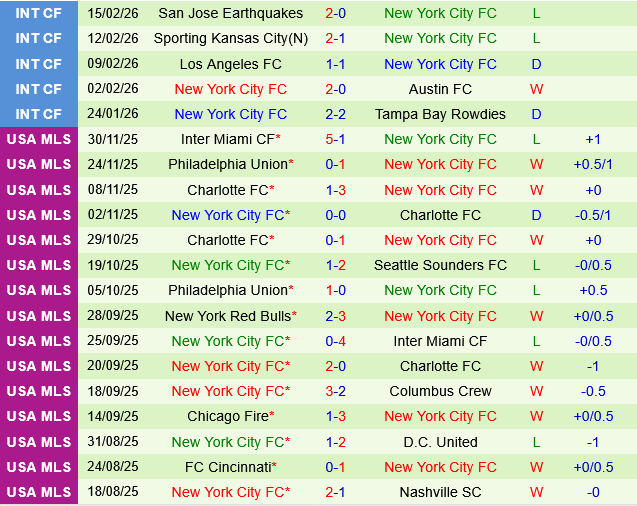Select the 18/08/25 match date
The height and width of the screenshot is (506, 637).
(113, 491)
